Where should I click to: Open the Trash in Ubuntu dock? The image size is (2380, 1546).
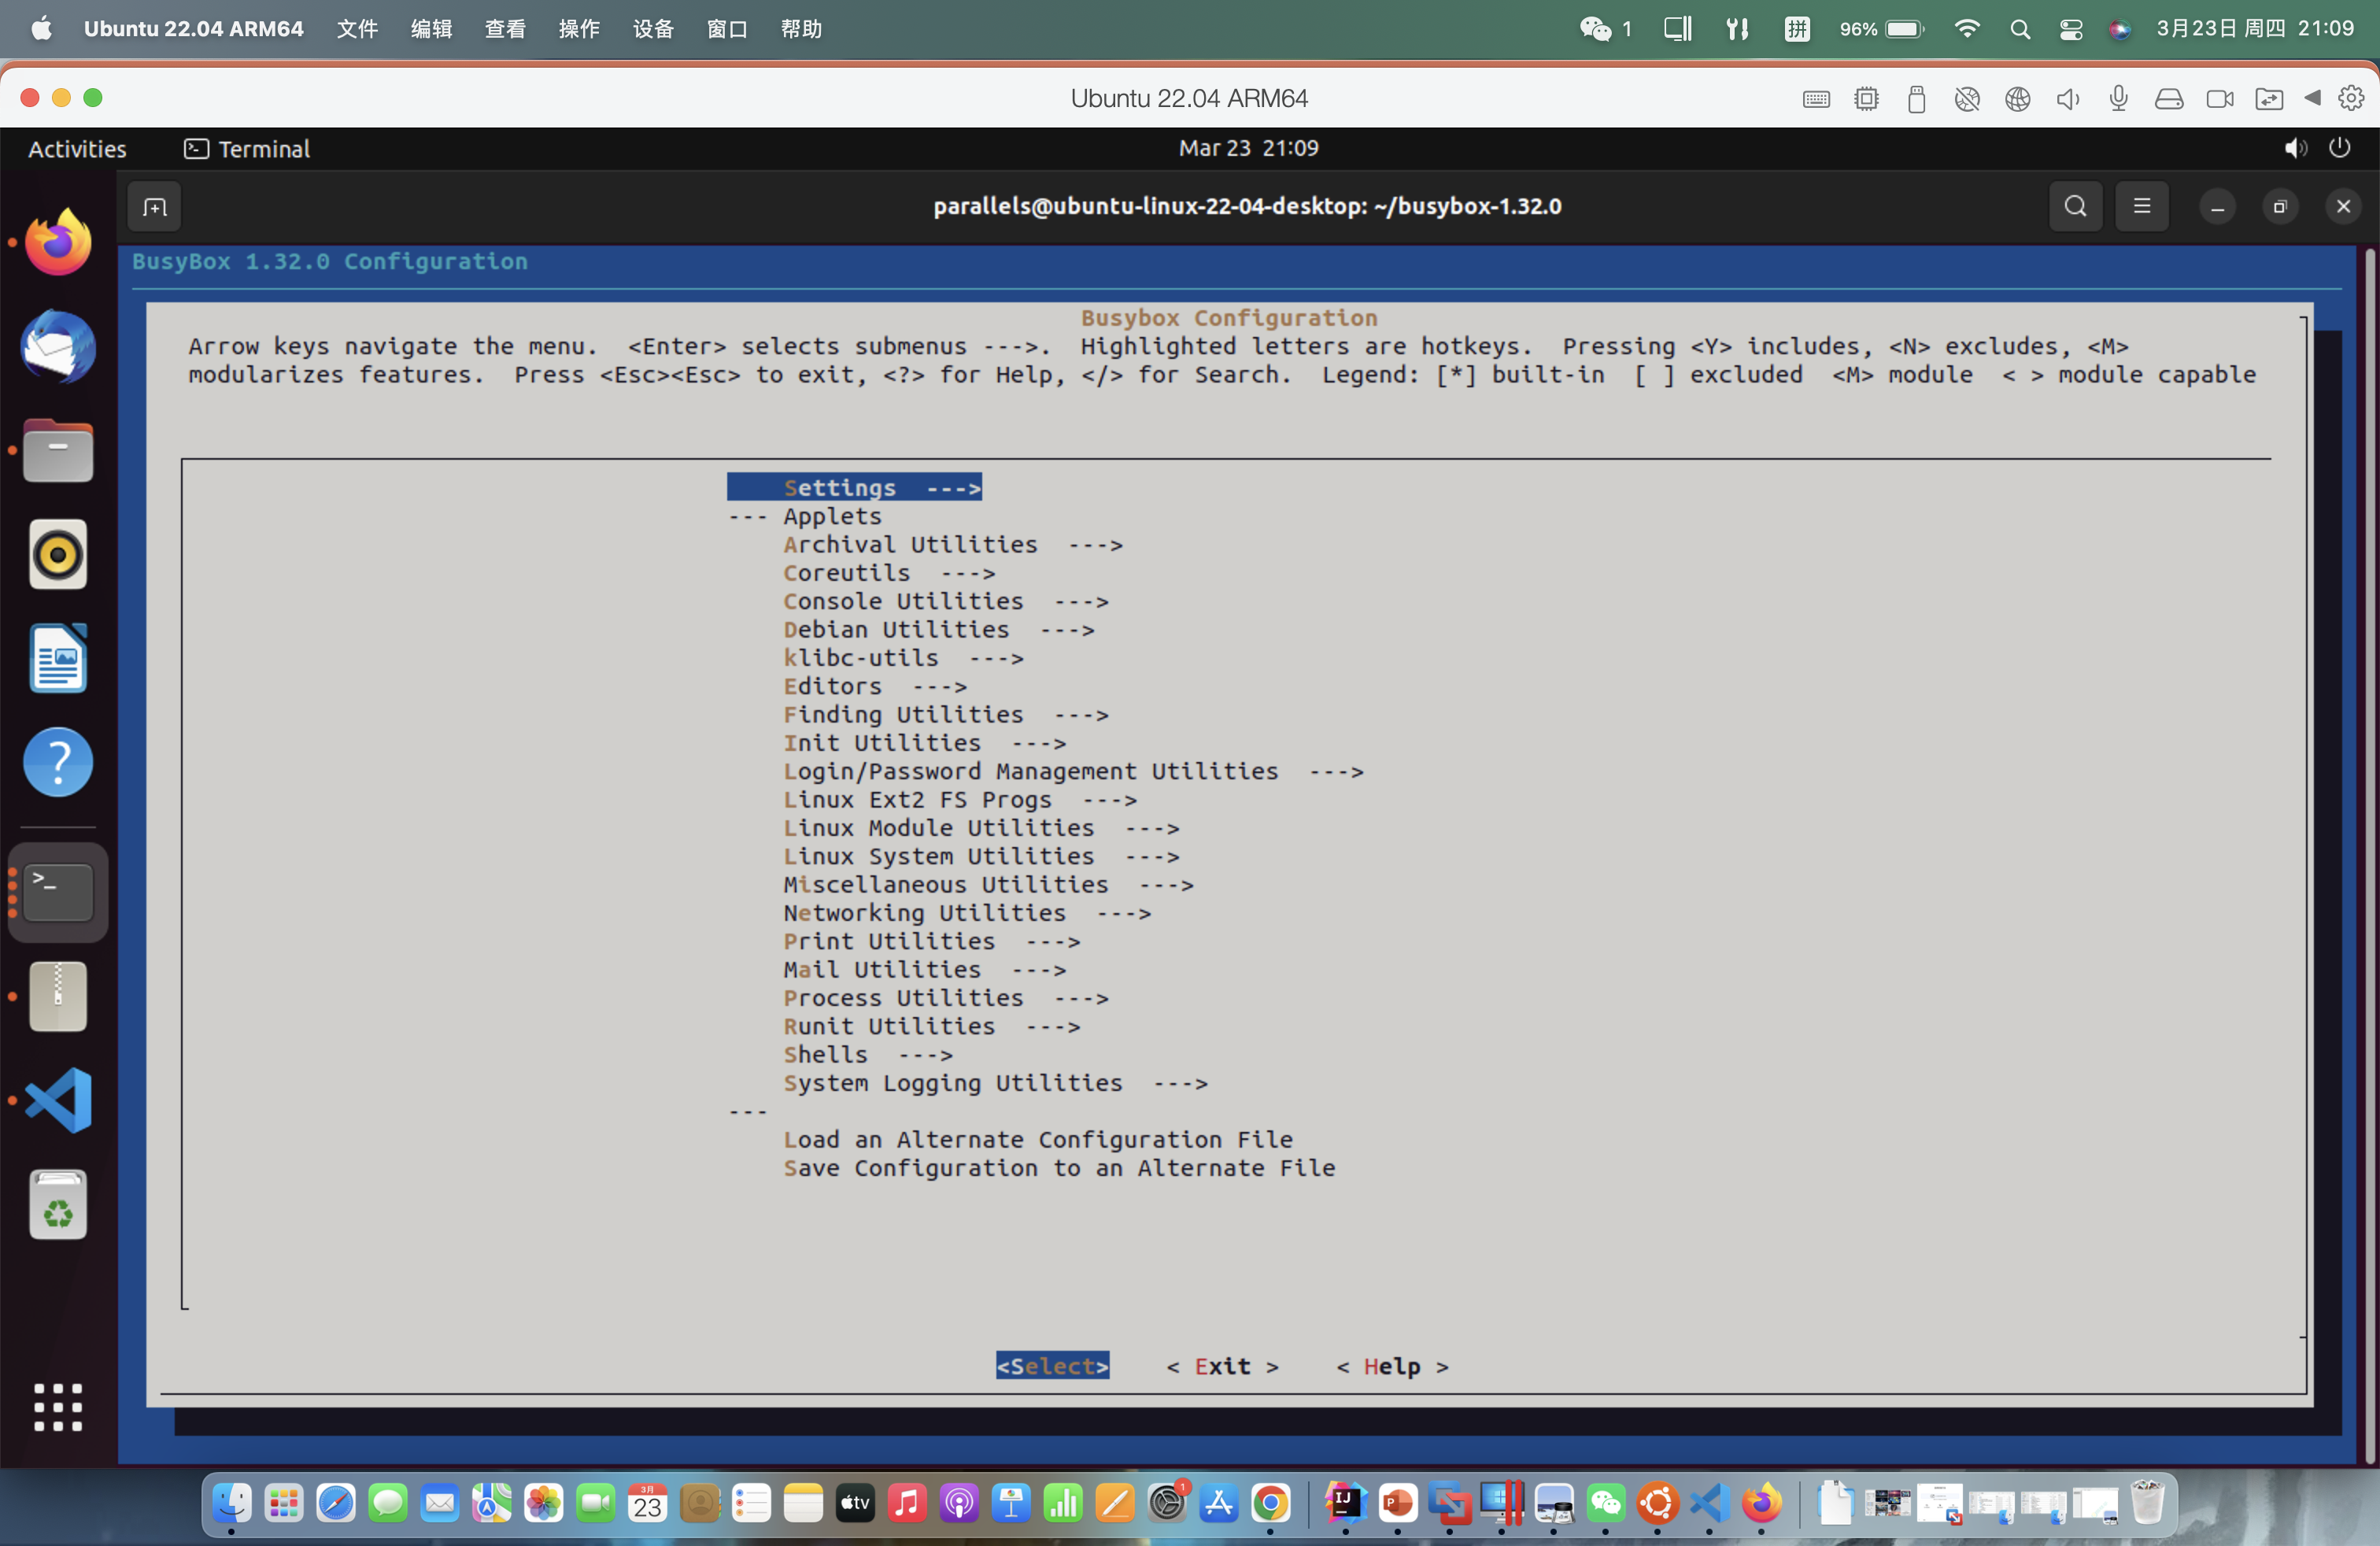tap(58, 1204)
